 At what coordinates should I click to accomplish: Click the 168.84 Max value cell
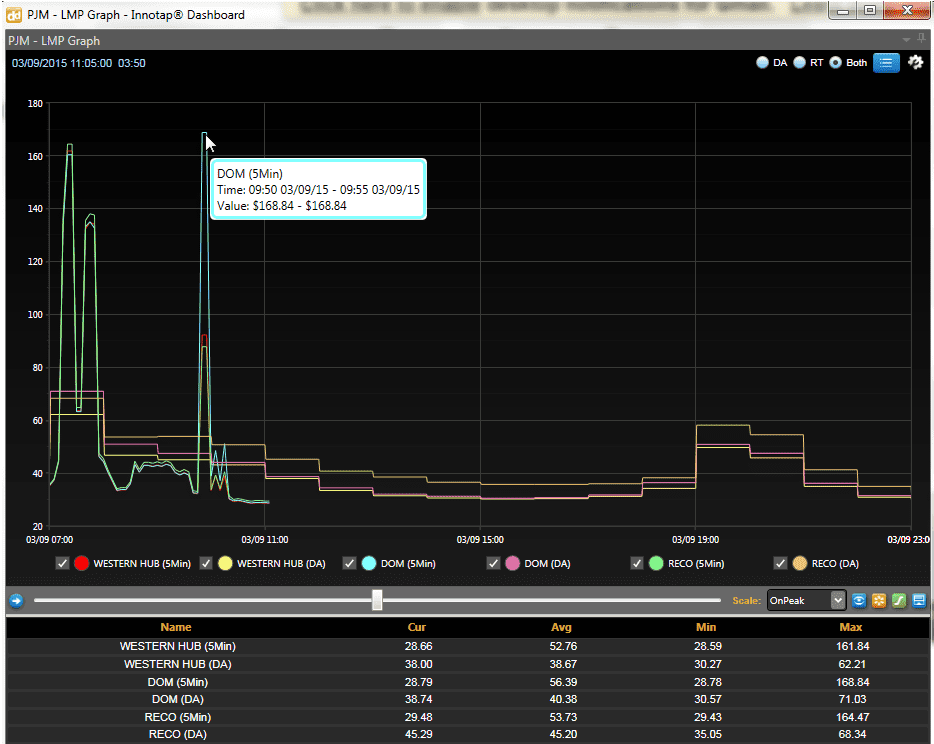point(852,681)
